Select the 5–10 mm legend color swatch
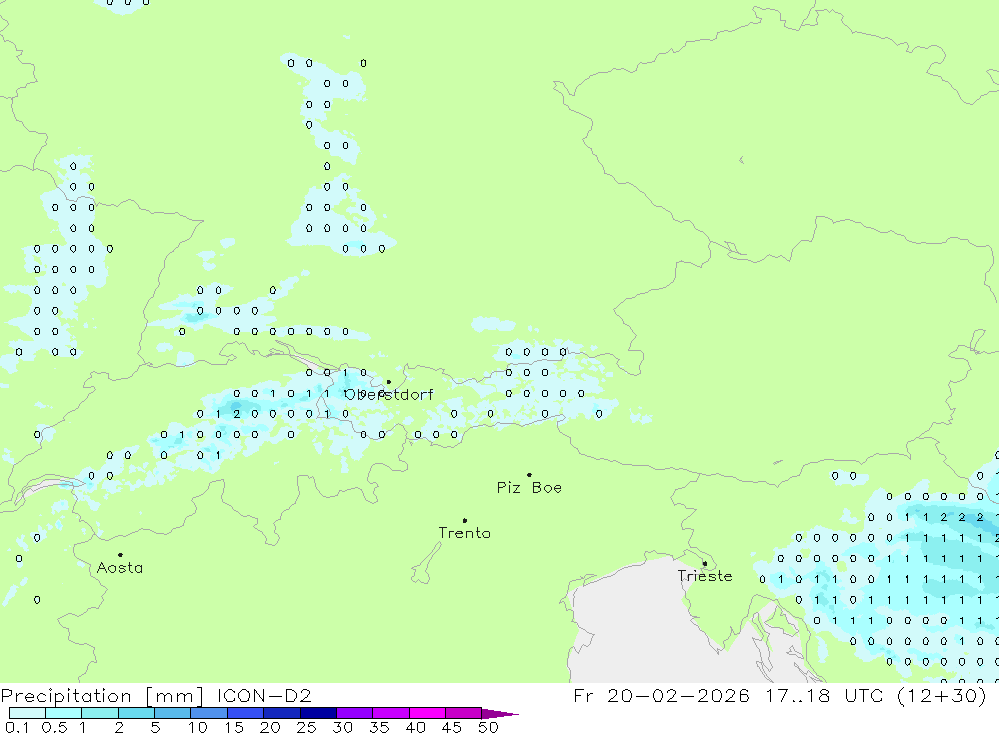The width and height of the screenshot is (1000, 733). (173, 713)
